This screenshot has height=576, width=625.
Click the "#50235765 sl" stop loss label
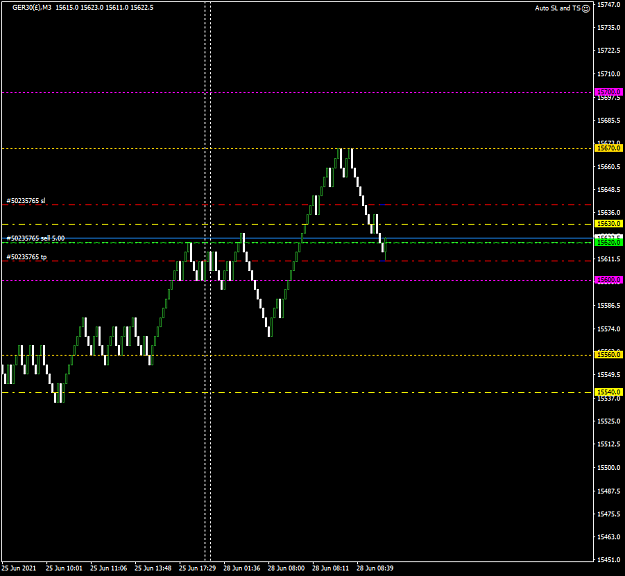point(26,201)
